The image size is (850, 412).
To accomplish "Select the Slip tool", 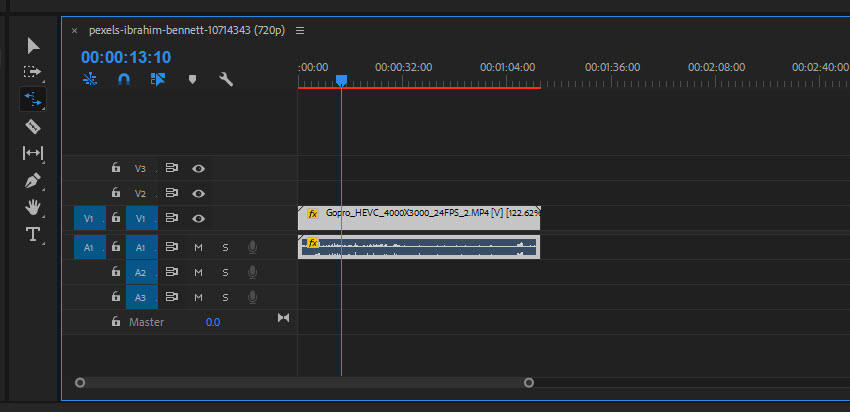I will click(x=33, y=153).
